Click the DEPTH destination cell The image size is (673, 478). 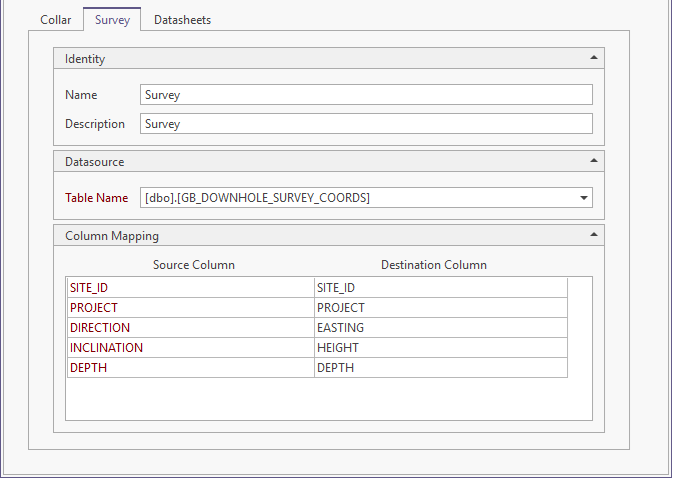(440, 368)
